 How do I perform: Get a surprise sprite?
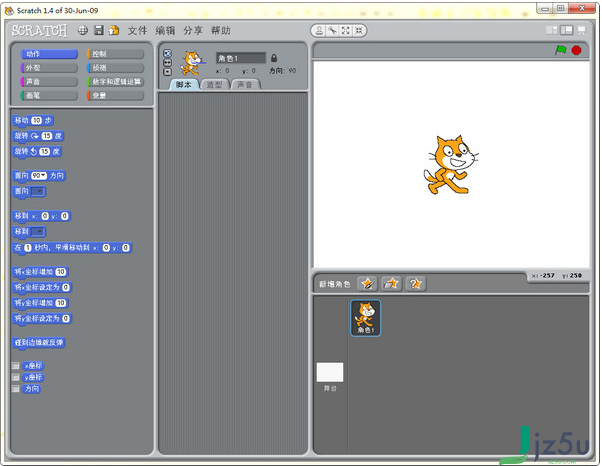(x=415, y=284)
